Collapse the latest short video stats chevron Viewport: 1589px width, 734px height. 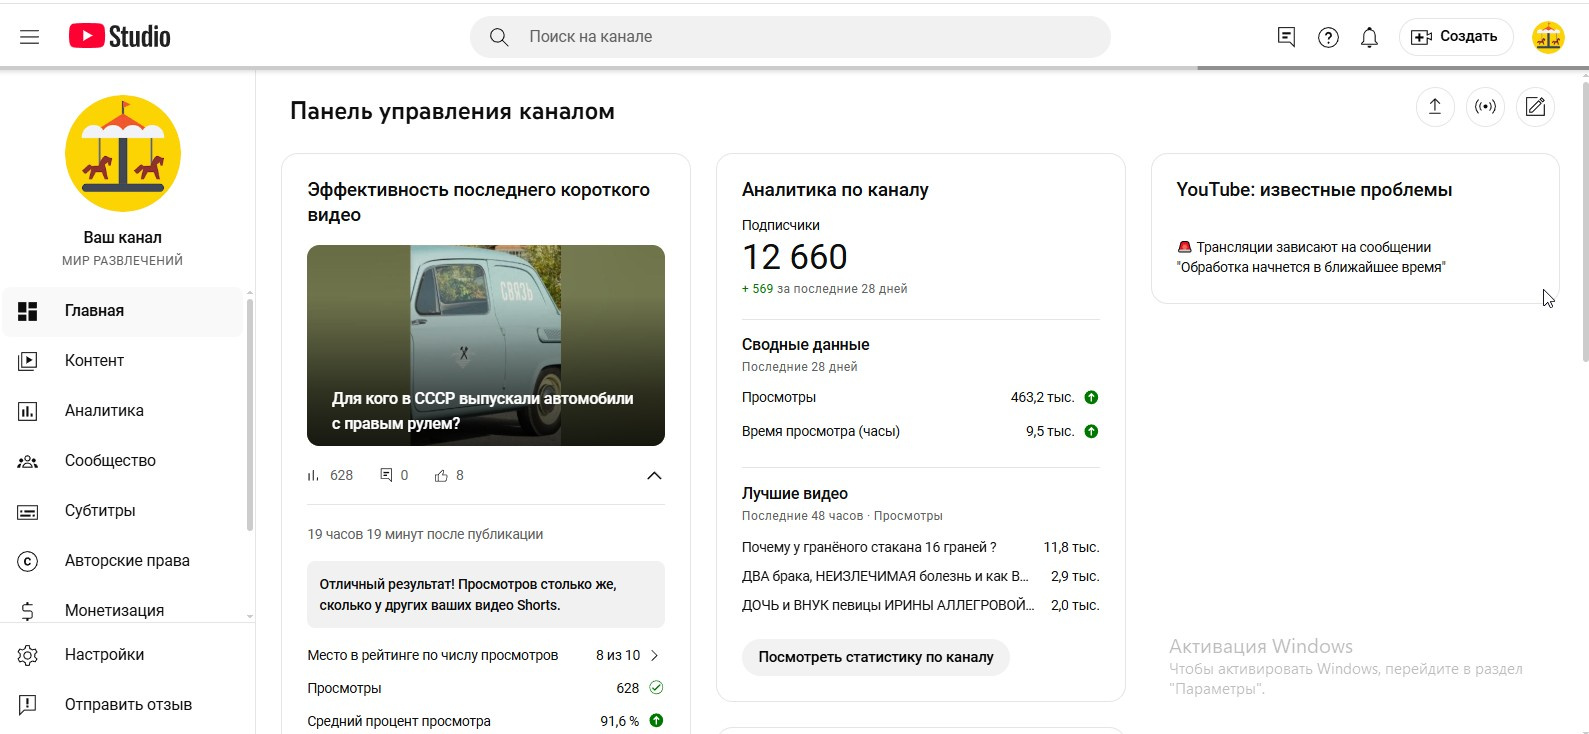click(654, 476)
